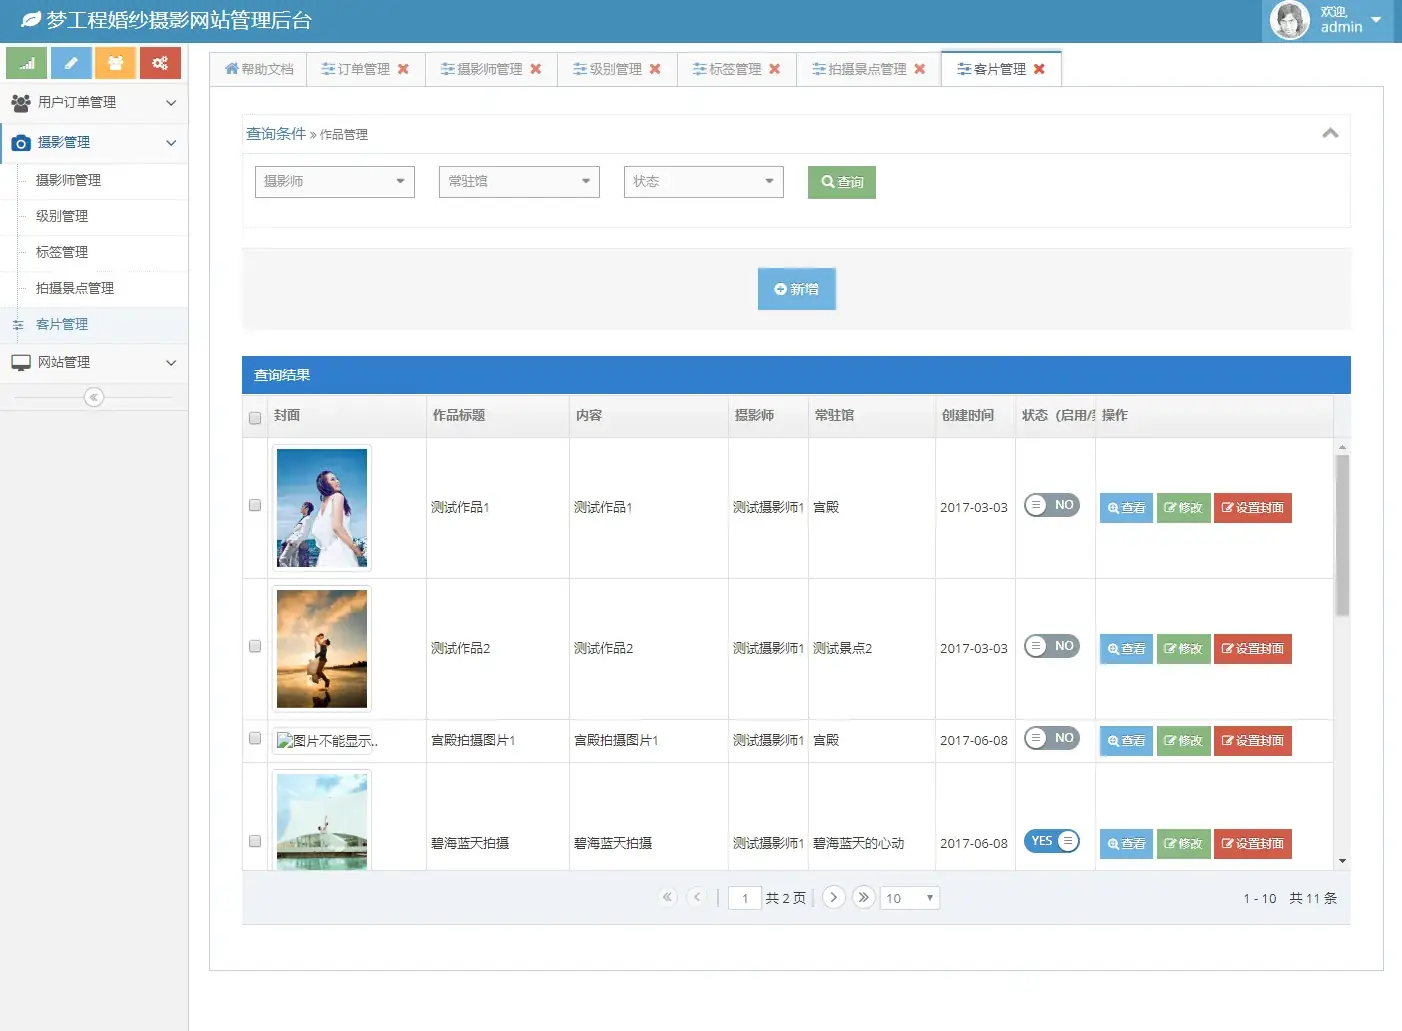The image size is (1402, 1031).
Task: Toggle 测试作品1 status from NO
Action: click(x=1051, y=505)
